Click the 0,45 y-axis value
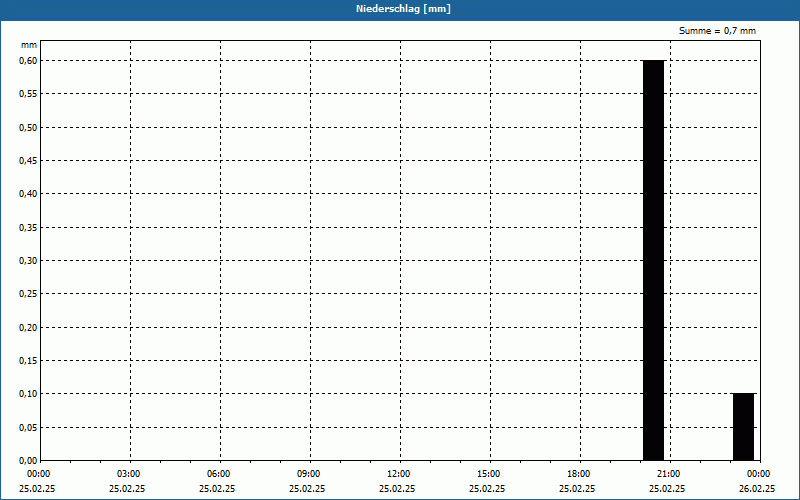The image size is (800, 500). coord(28,161)
